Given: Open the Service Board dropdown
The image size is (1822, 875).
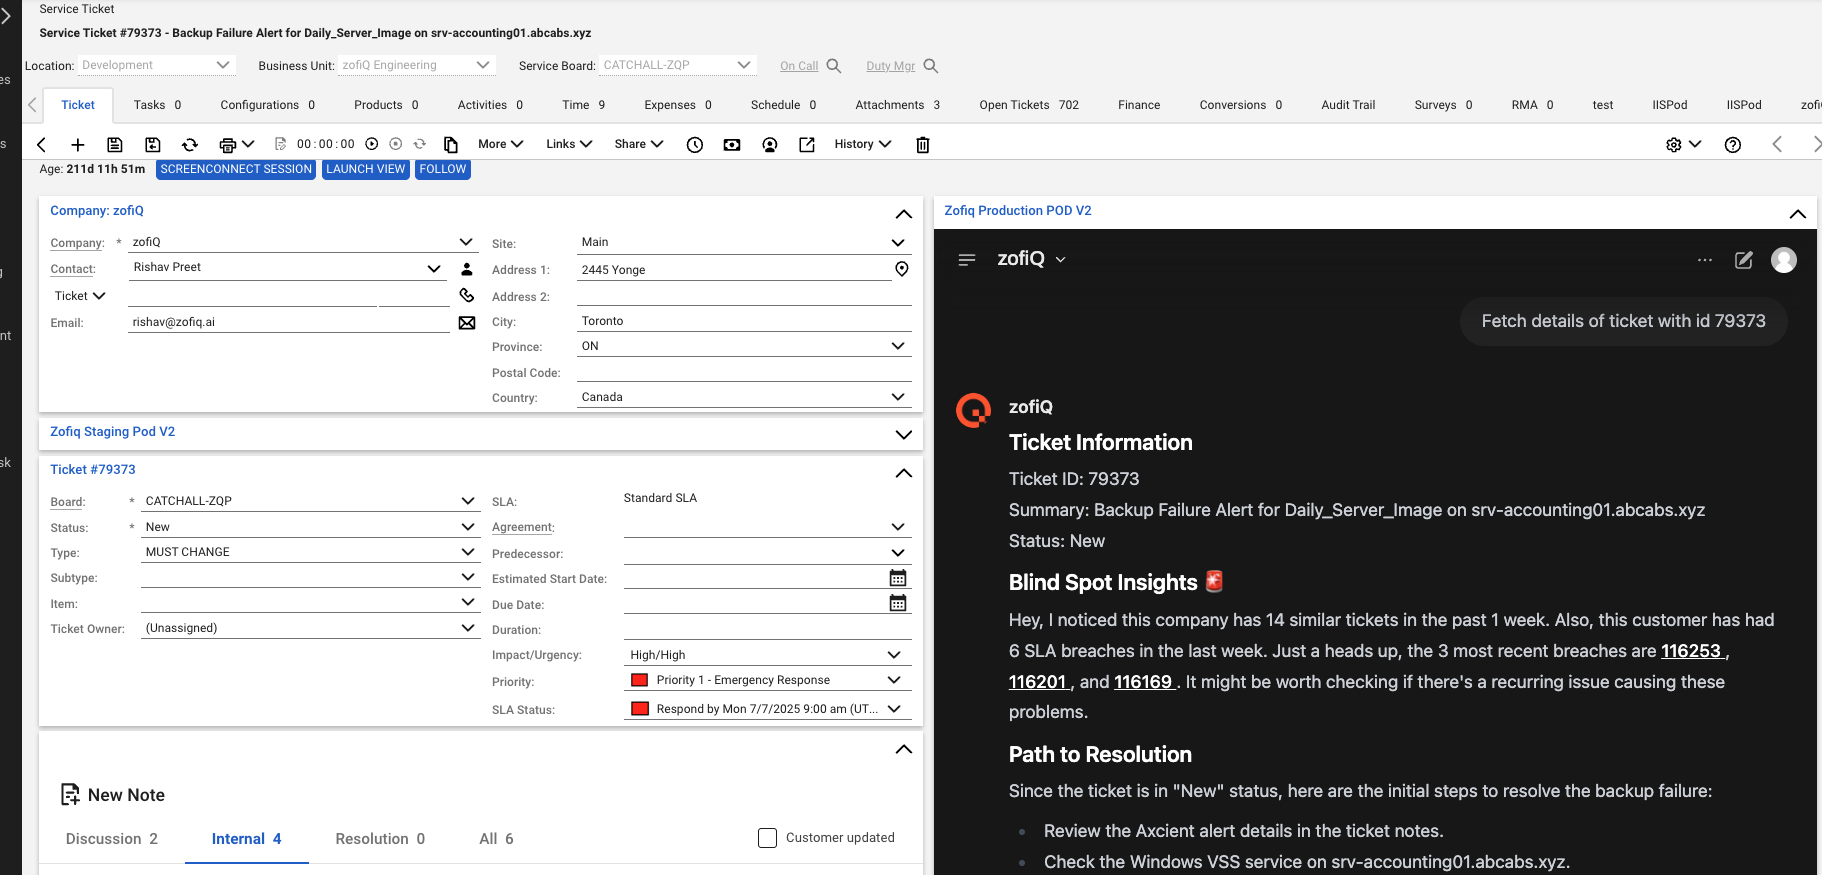Looking at the screenshot, I should (x=678, y=65).
